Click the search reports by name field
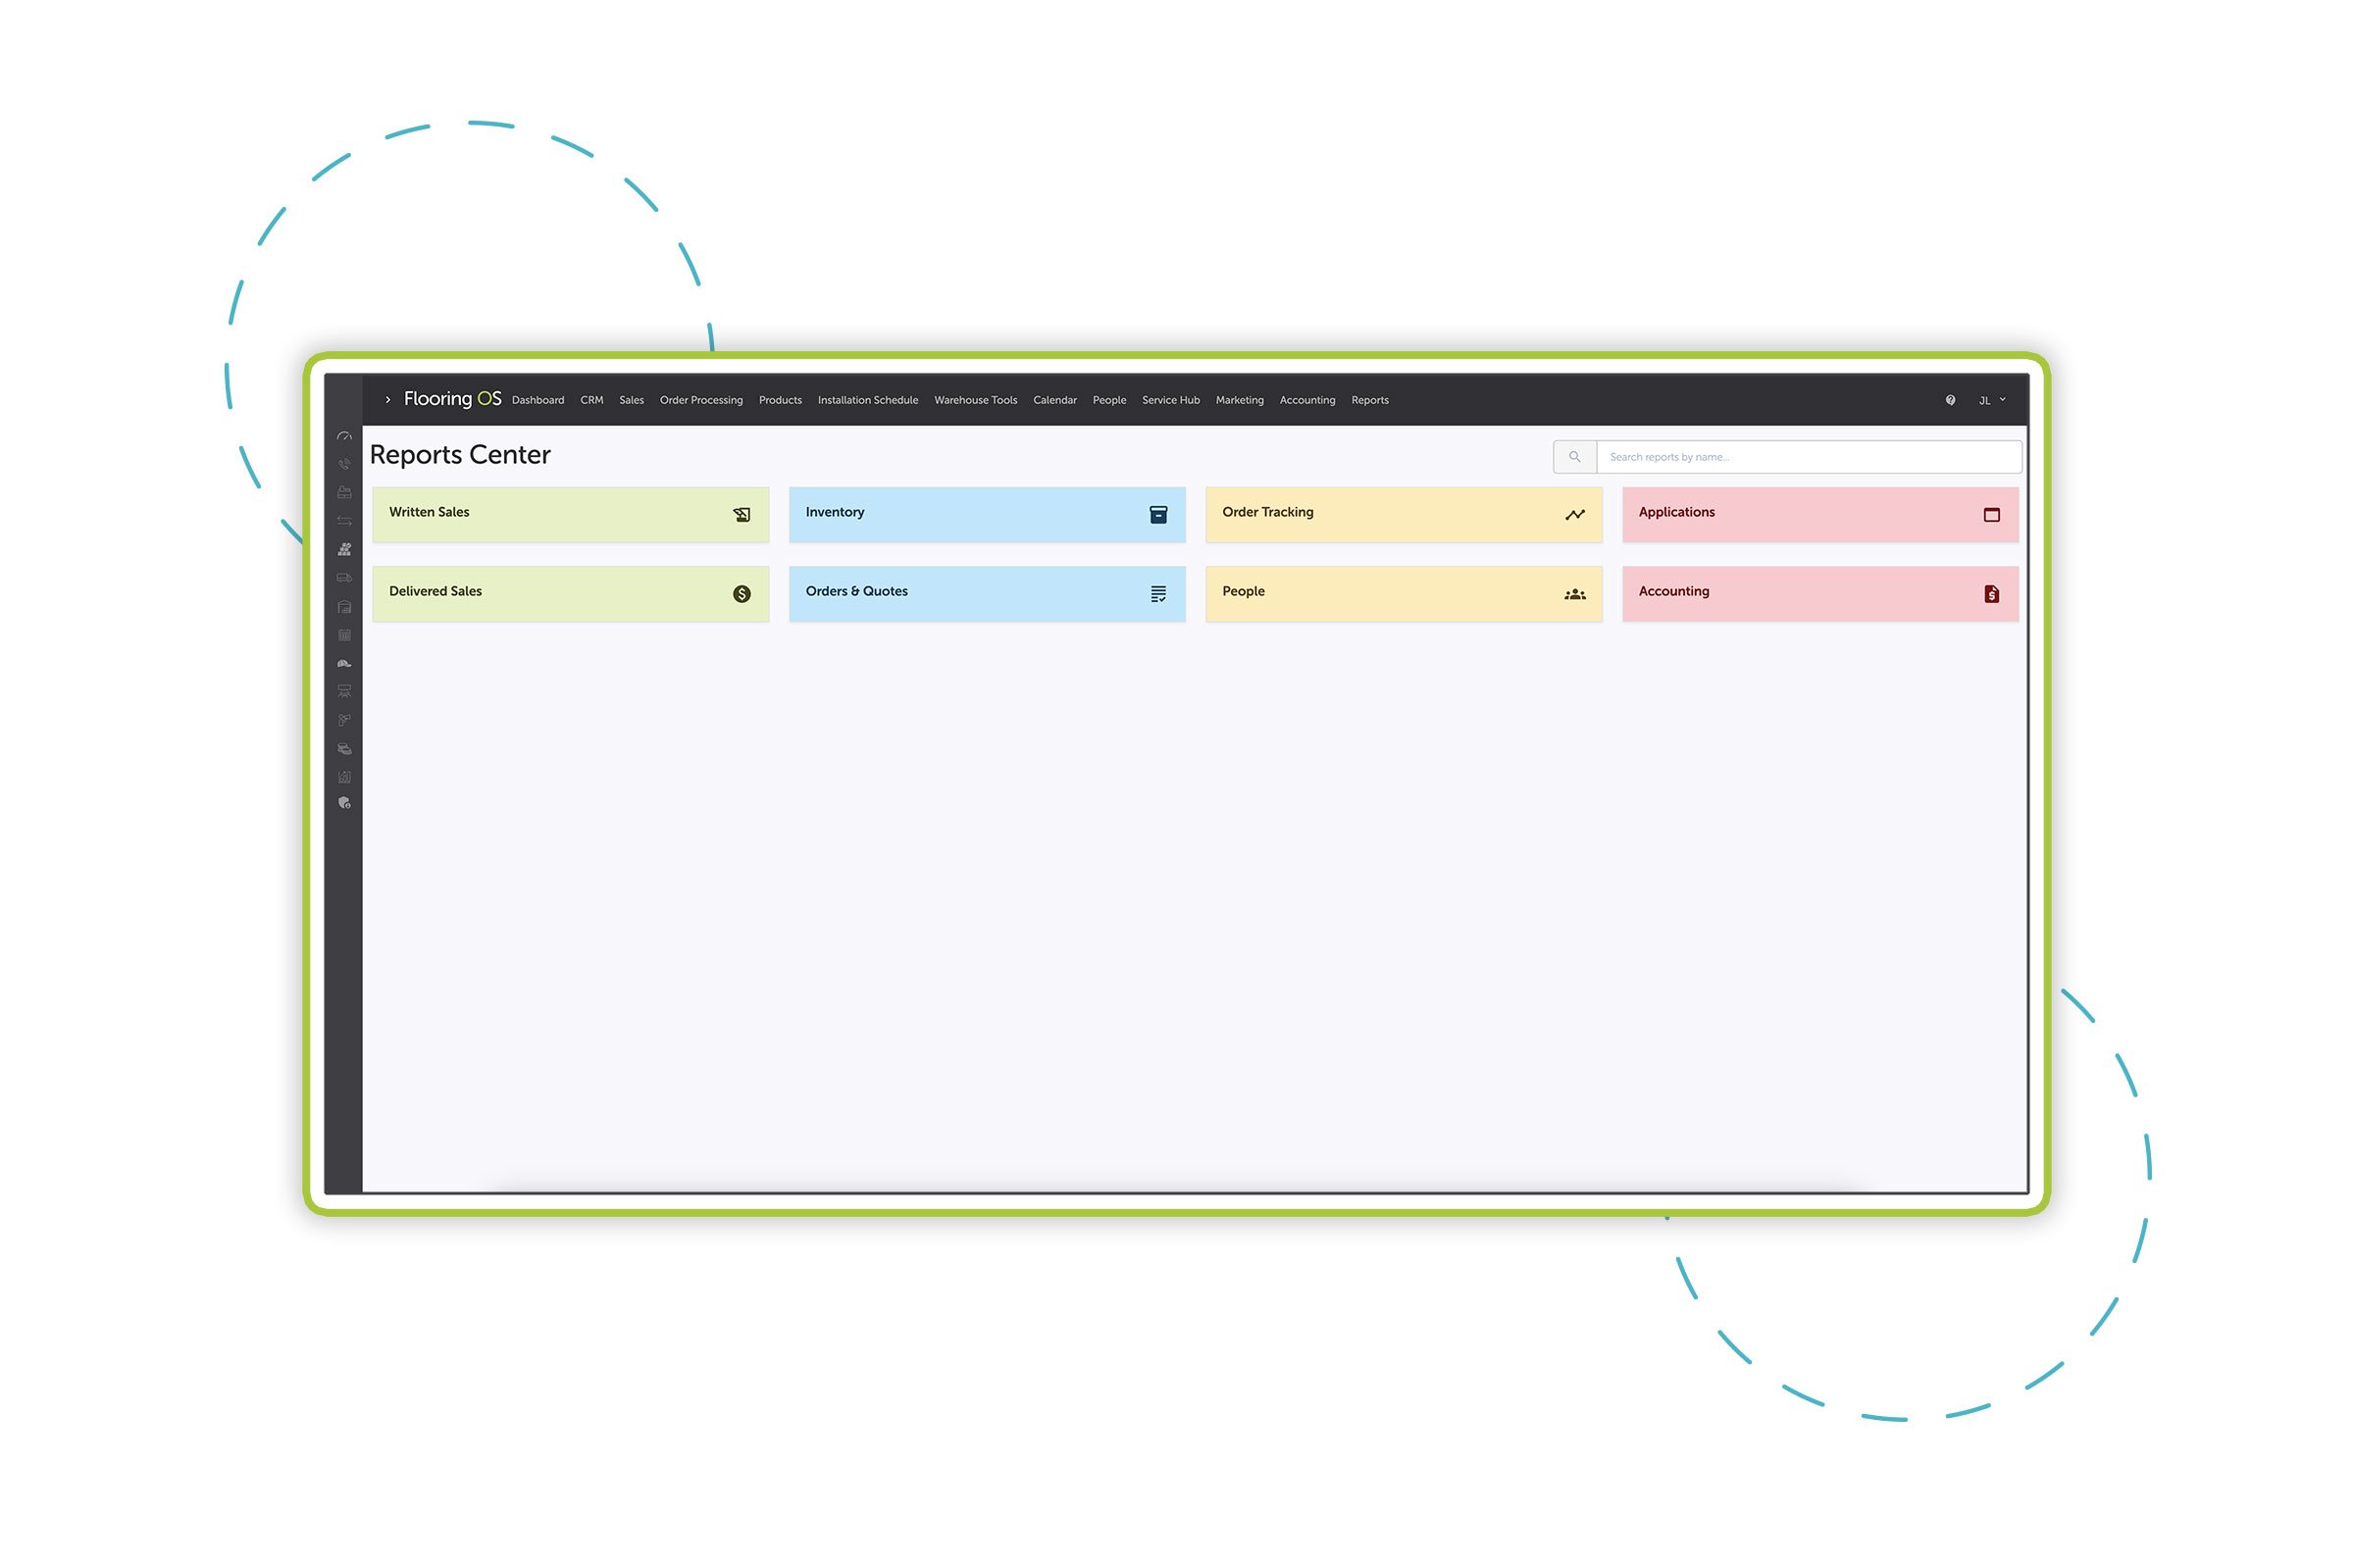The width and height of the screenshot is (2354, 1568). 1808,457
